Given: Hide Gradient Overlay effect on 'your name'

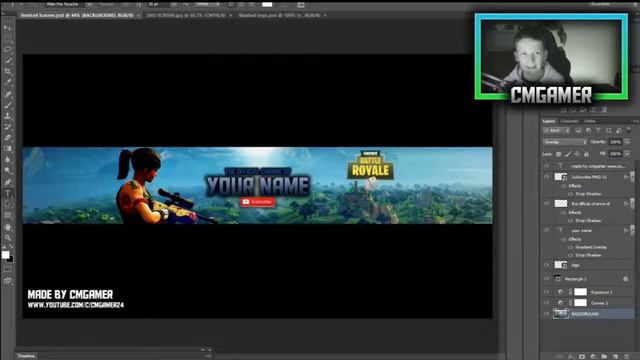Looking at the screenshot, I should (571, 247).
